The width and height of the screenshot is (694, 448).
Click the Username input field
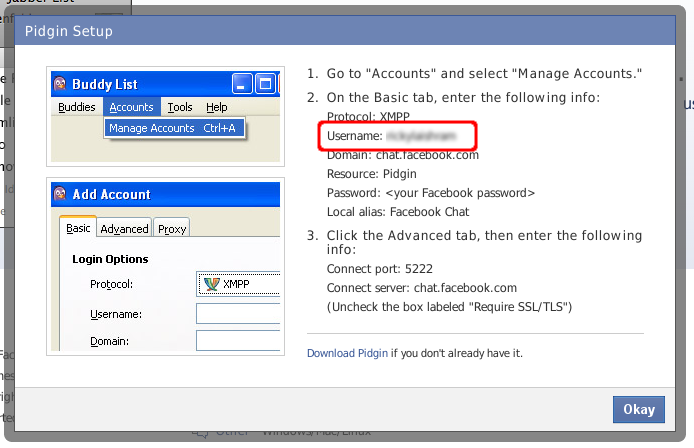(x=238, y=314)
